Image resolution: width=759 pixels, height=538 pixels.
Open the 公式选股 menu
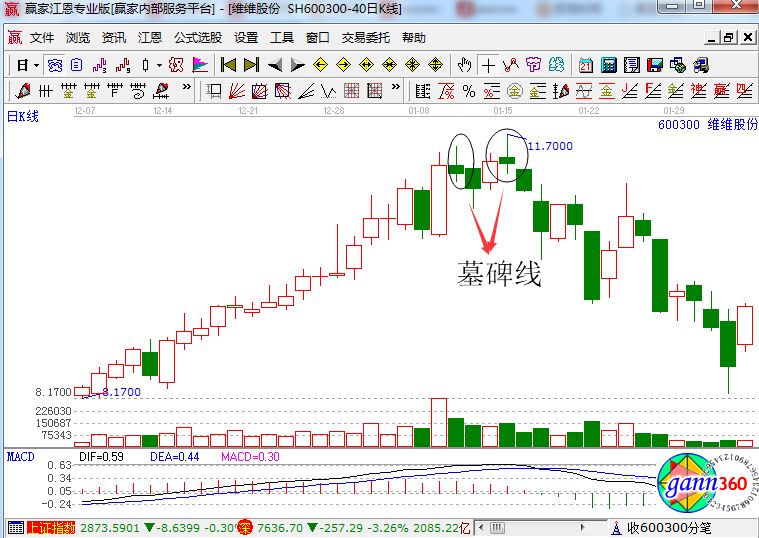pos(198,38)
